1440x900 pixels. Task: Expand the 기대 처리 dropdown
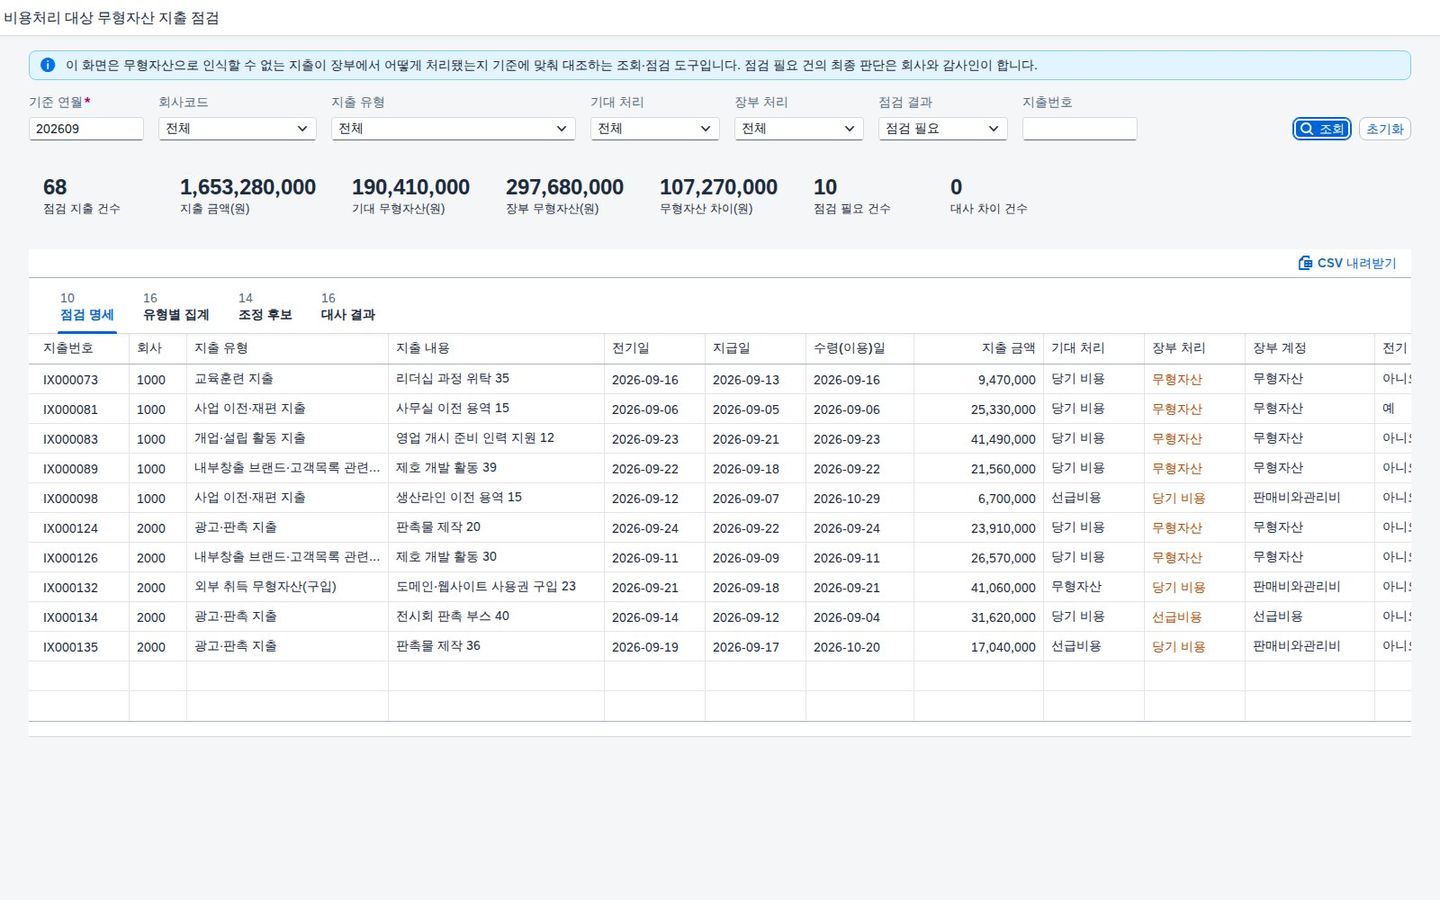(655, 129)
